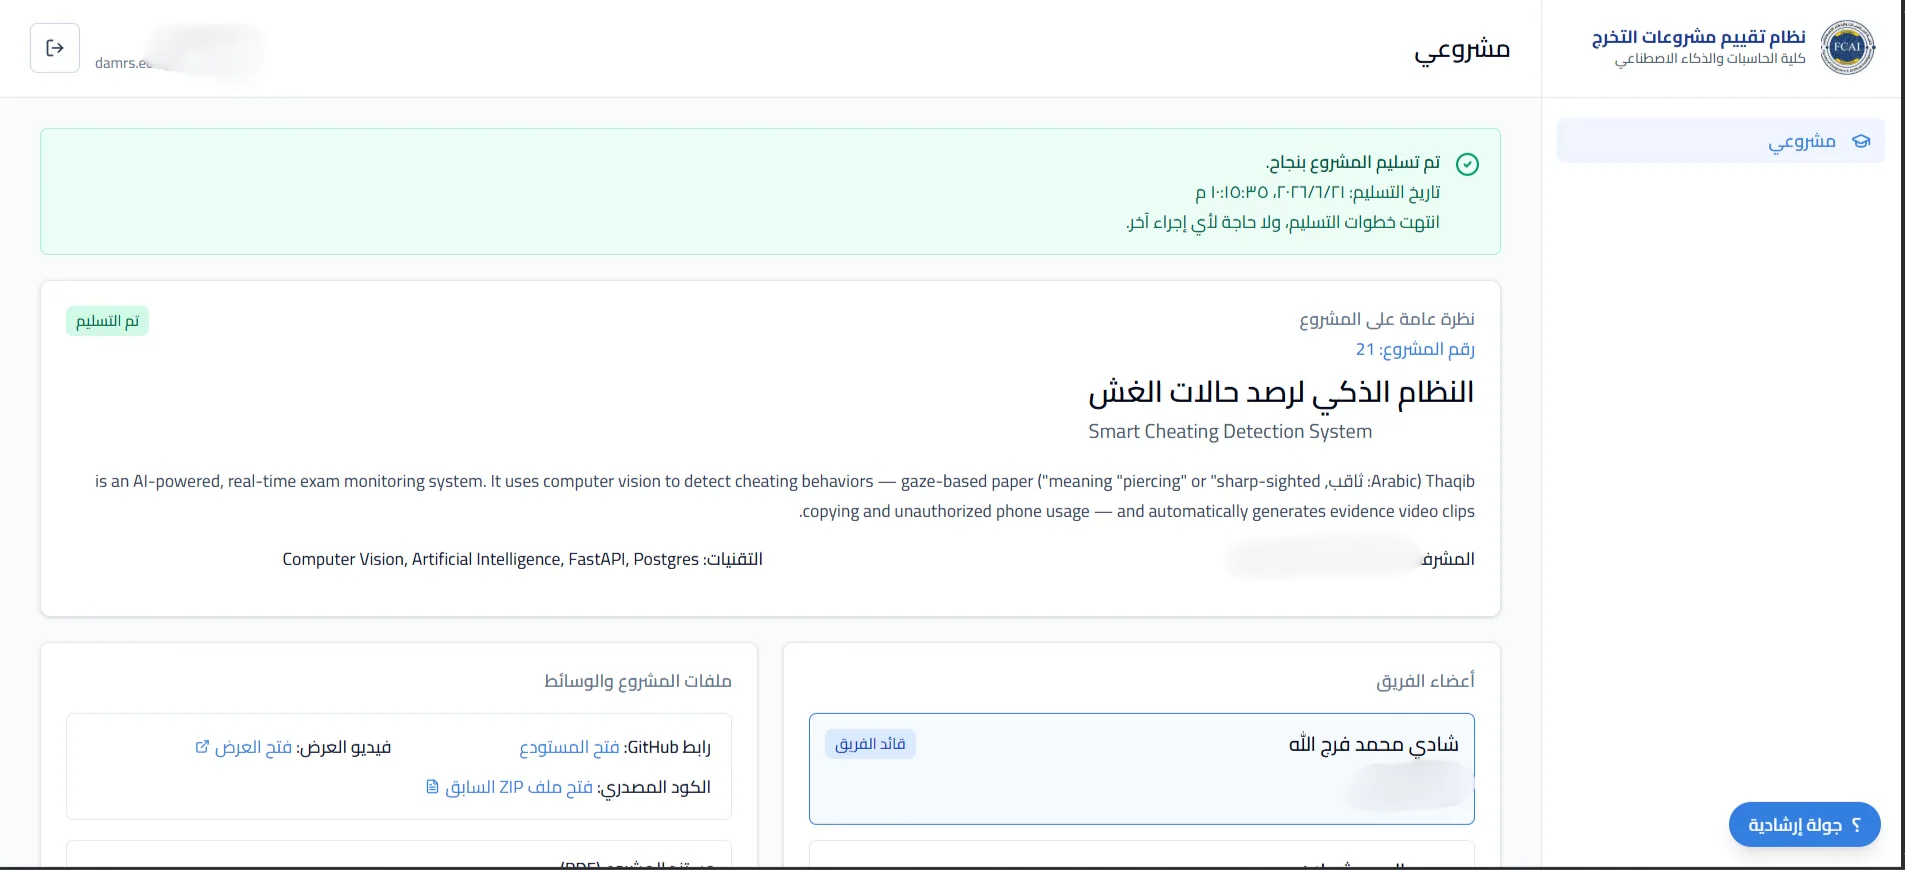Image resolution: width=1905 pixels, height=870 pixels.
Task: Open the GitHub repository link فتح المستودع
Action: pos(569,747)
